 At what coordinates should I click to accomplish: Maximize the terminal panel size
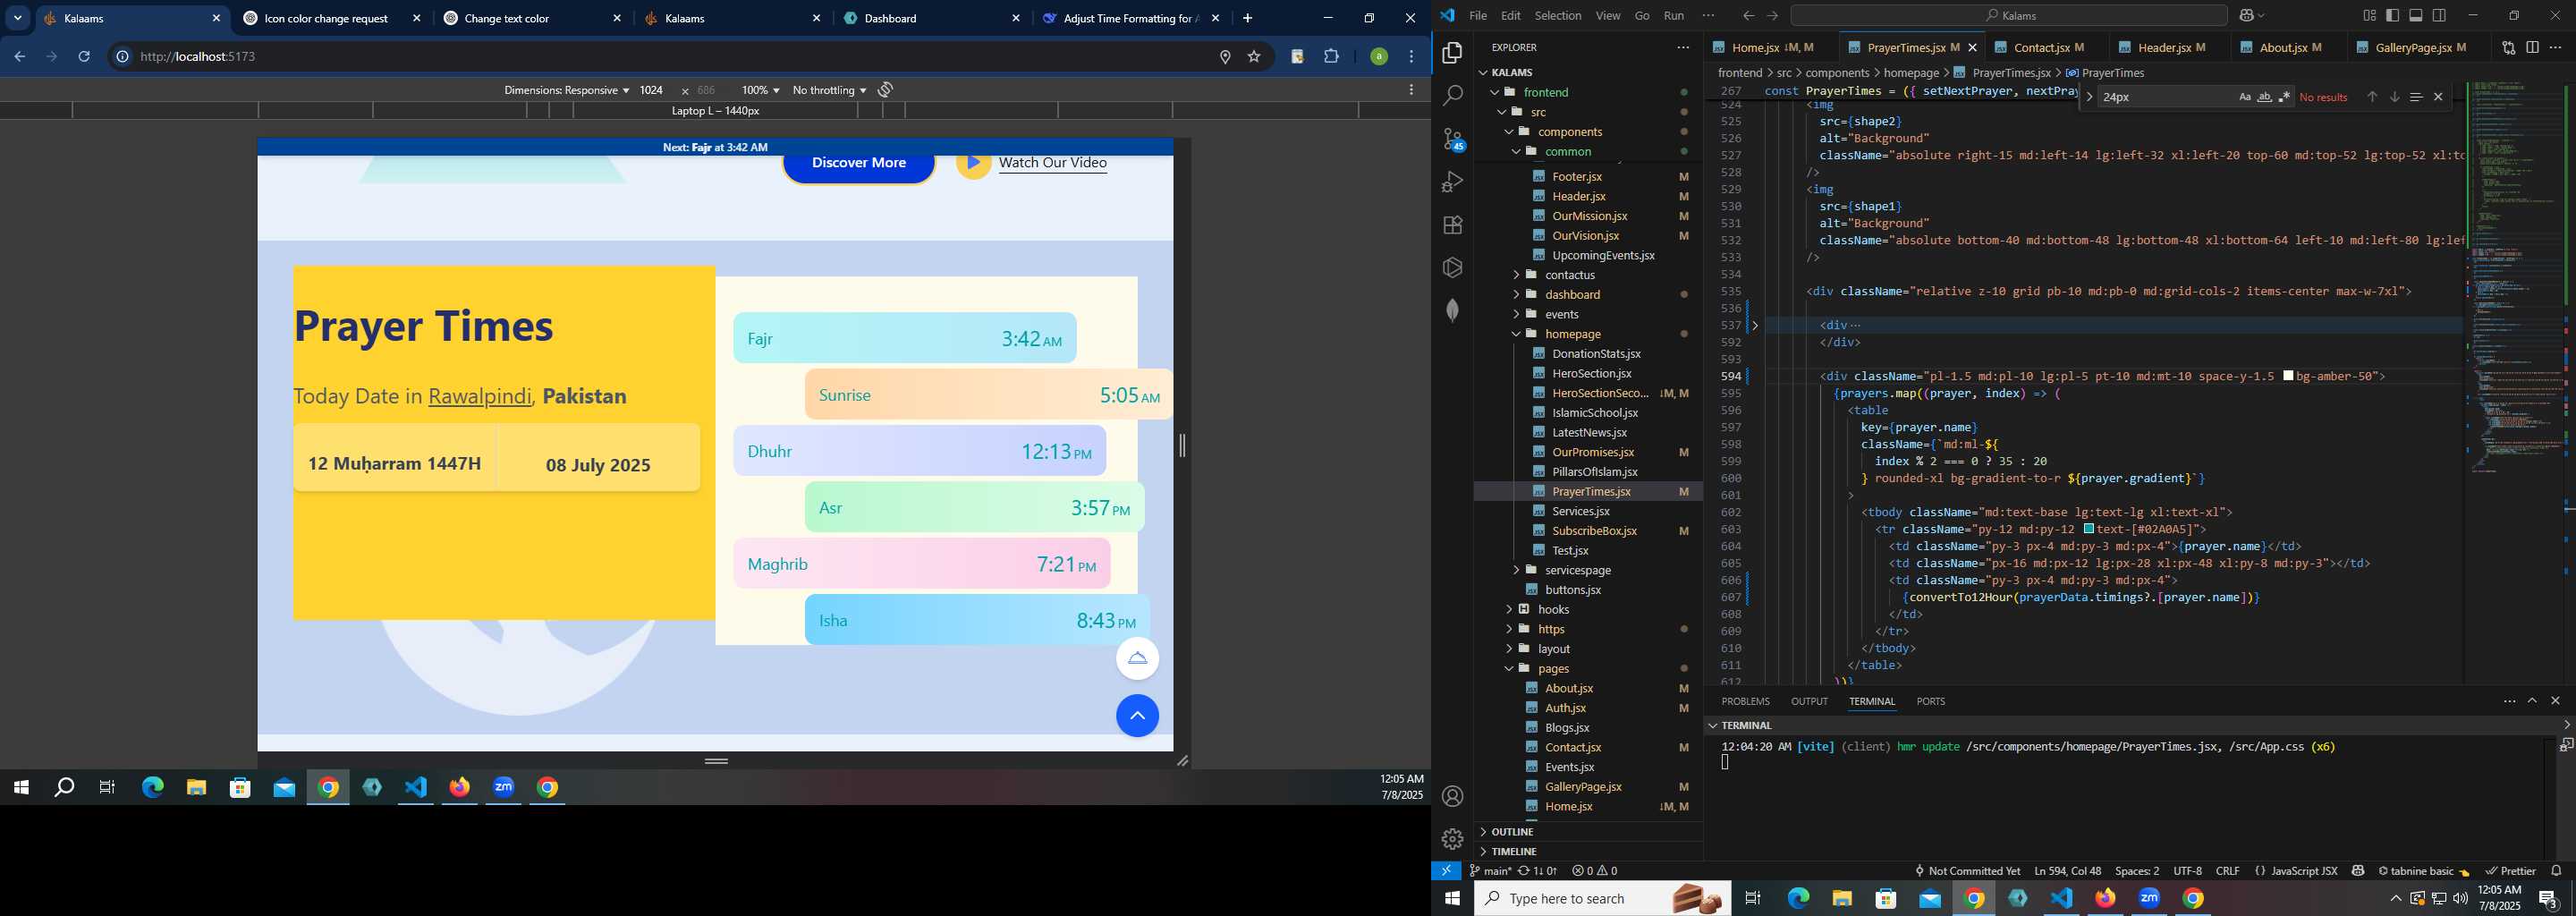(2532, 701)
